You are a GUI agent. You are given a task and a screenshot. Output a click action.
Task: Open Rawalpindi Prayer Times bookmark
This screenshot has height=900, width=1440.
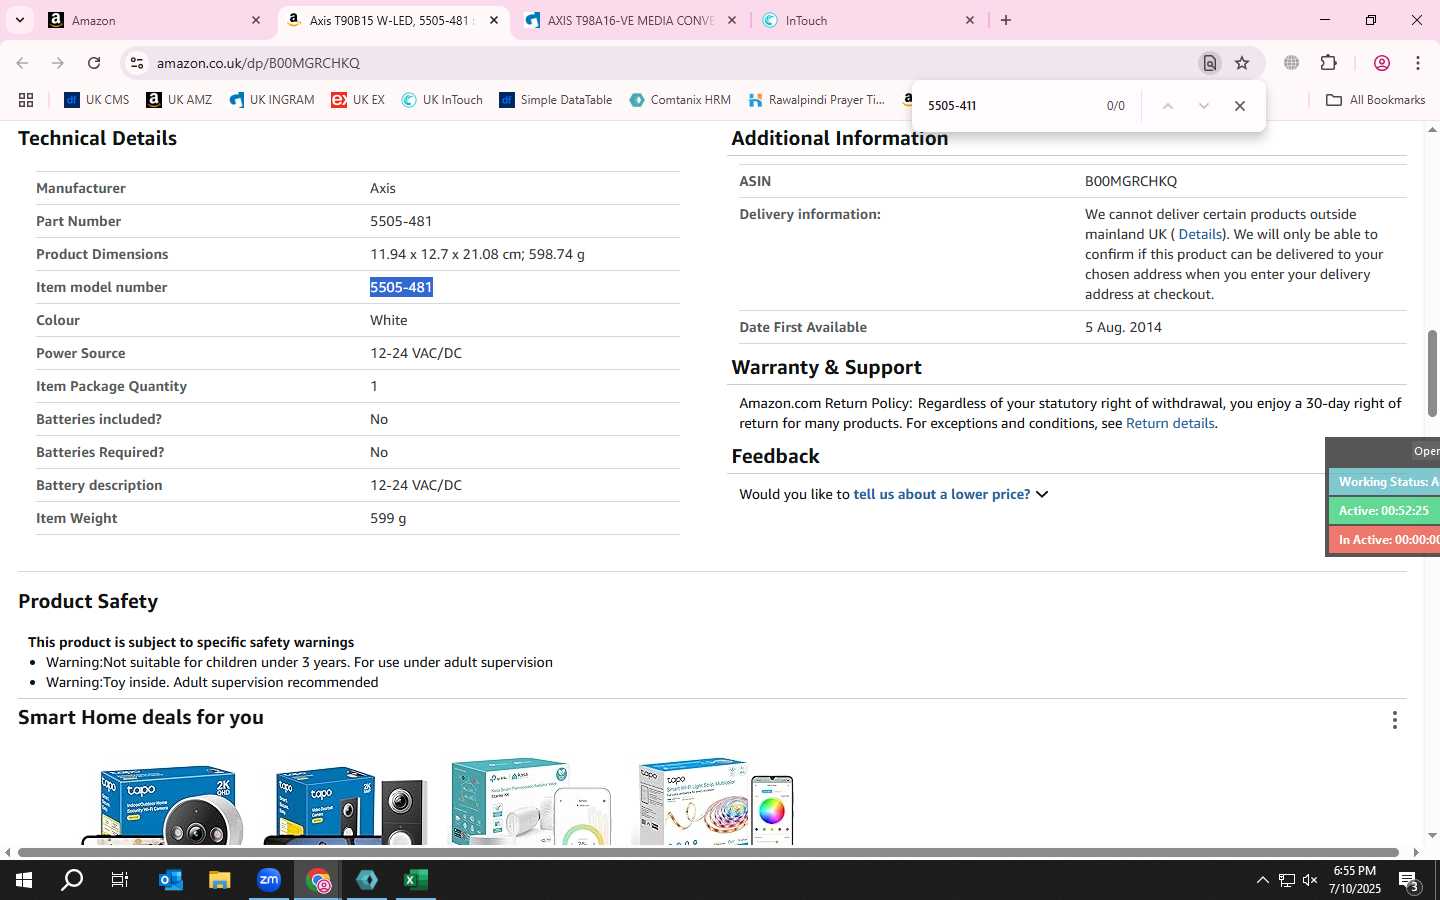(x=816, y=100)
